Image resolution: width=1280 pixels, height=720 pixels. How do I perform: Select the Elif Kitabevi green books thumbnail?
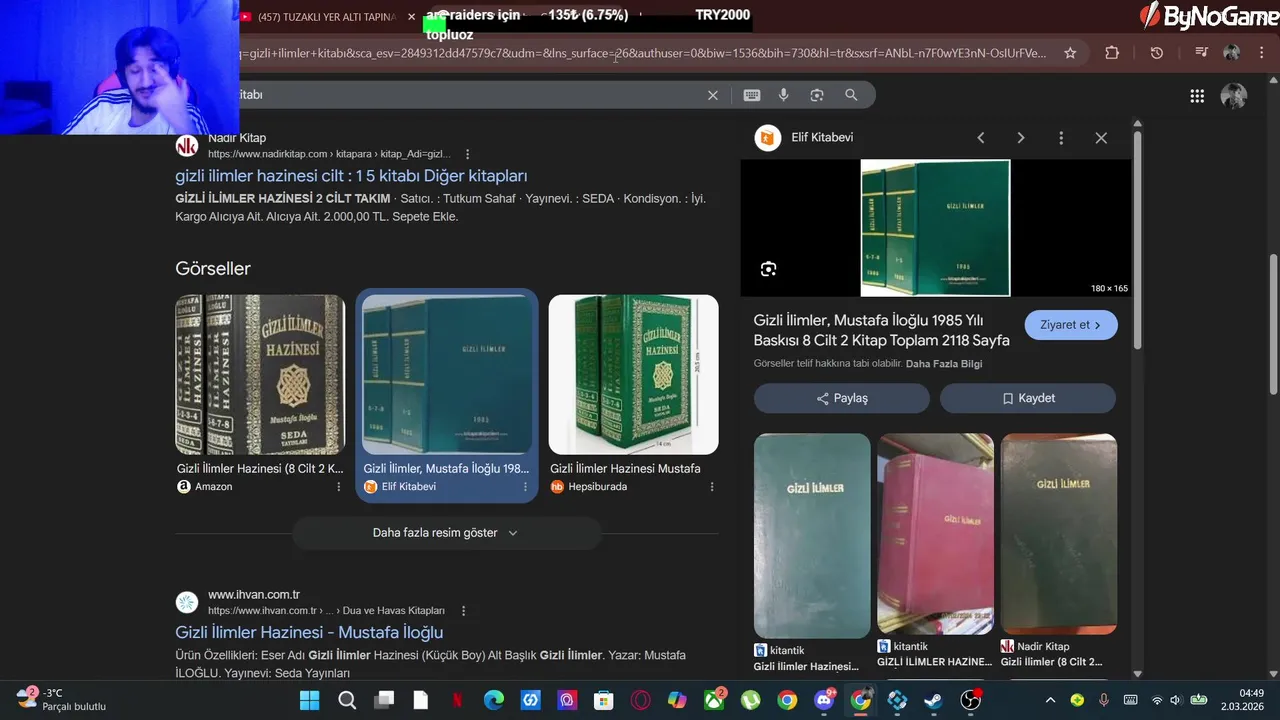point(447,374)
